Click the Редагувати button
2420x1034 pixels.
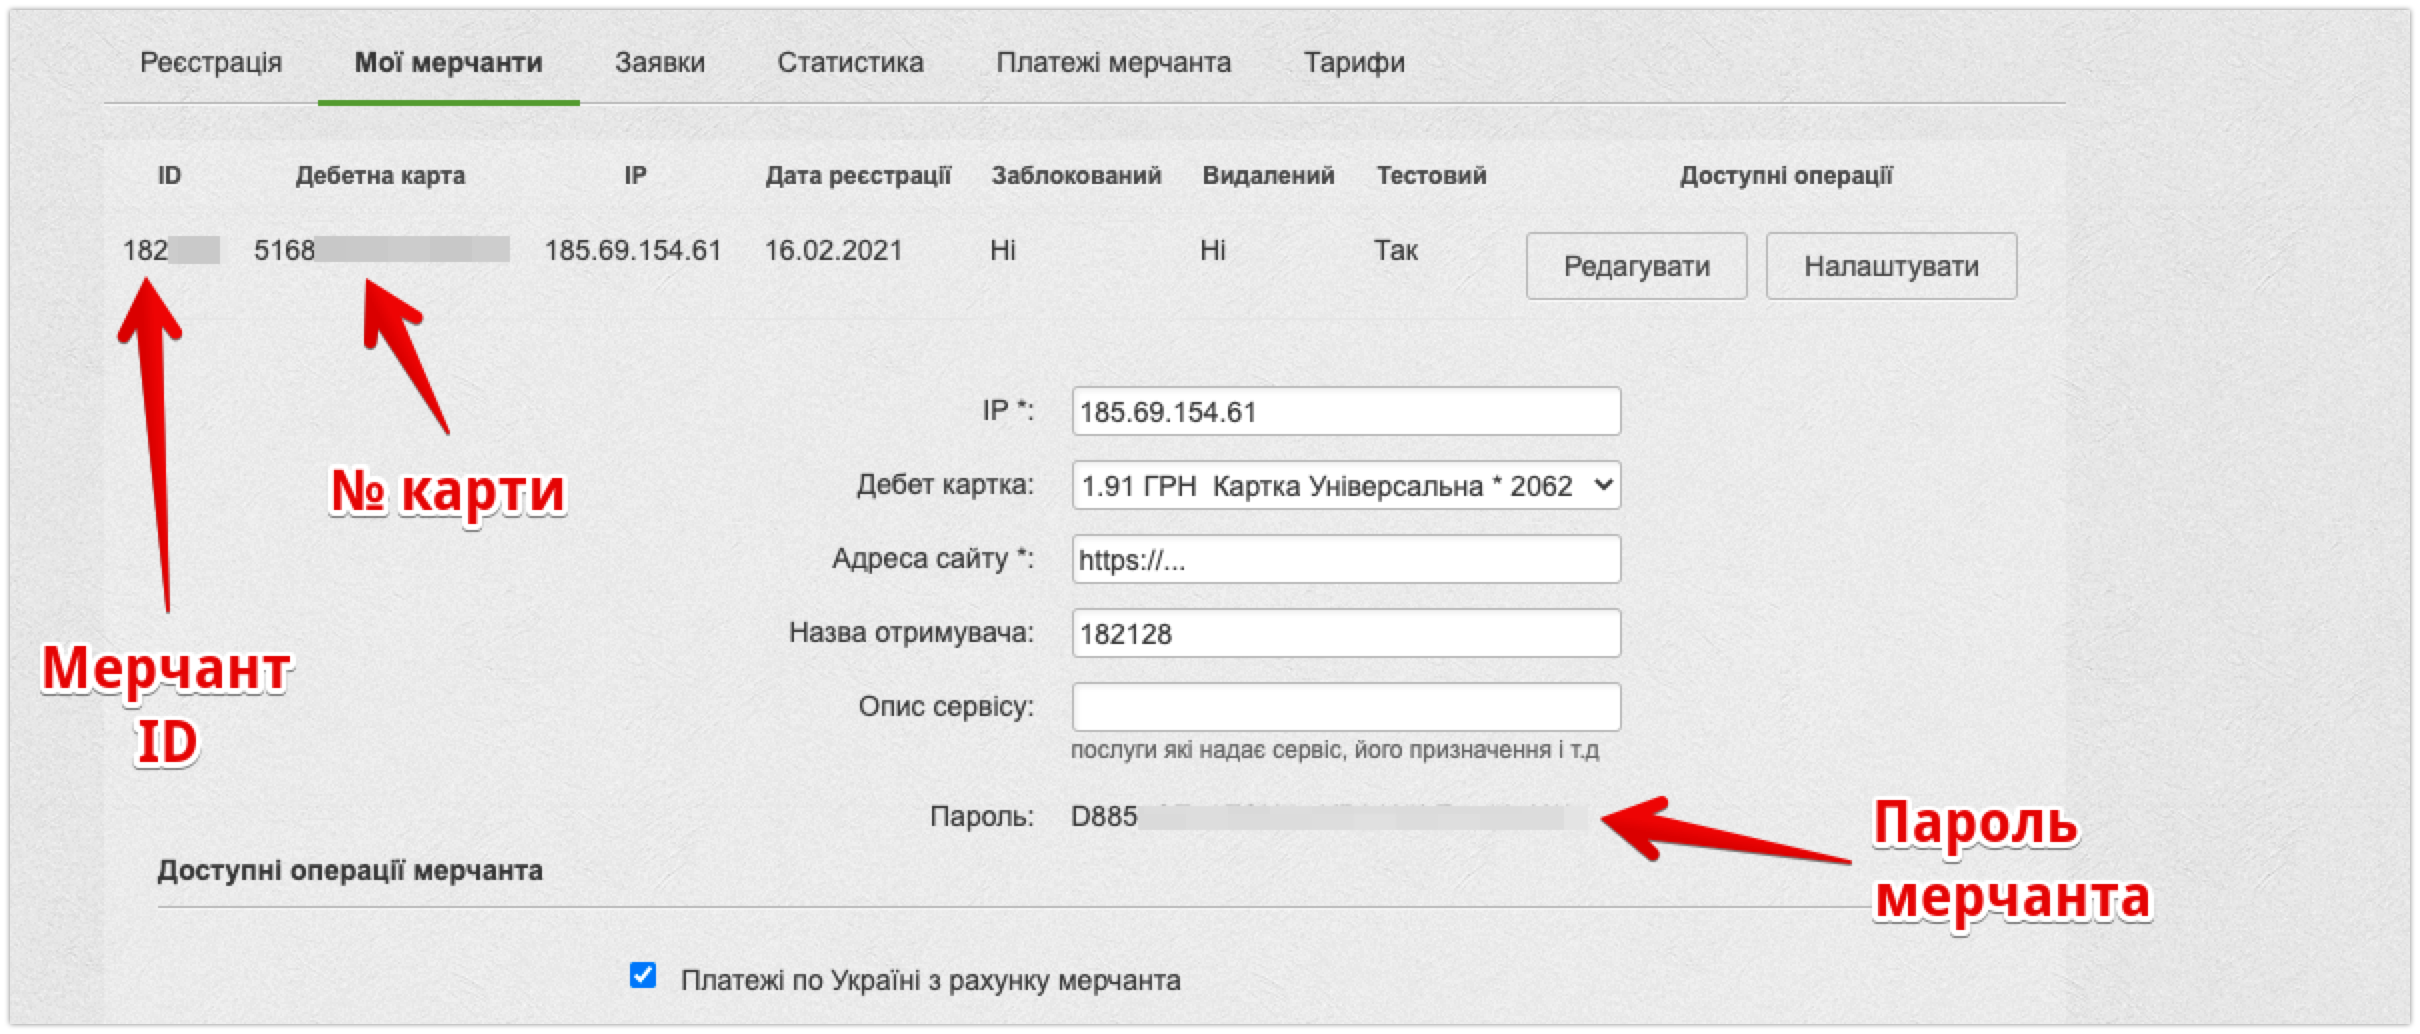[1636, 266]
